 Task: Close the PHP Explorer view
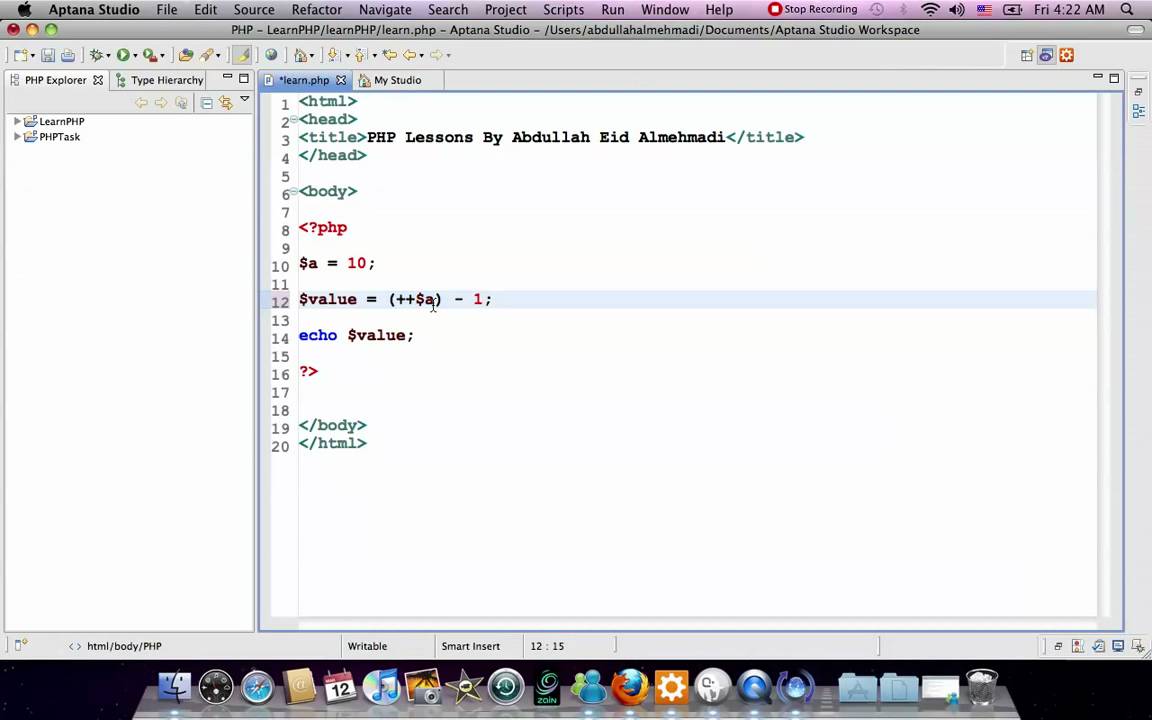98,80
